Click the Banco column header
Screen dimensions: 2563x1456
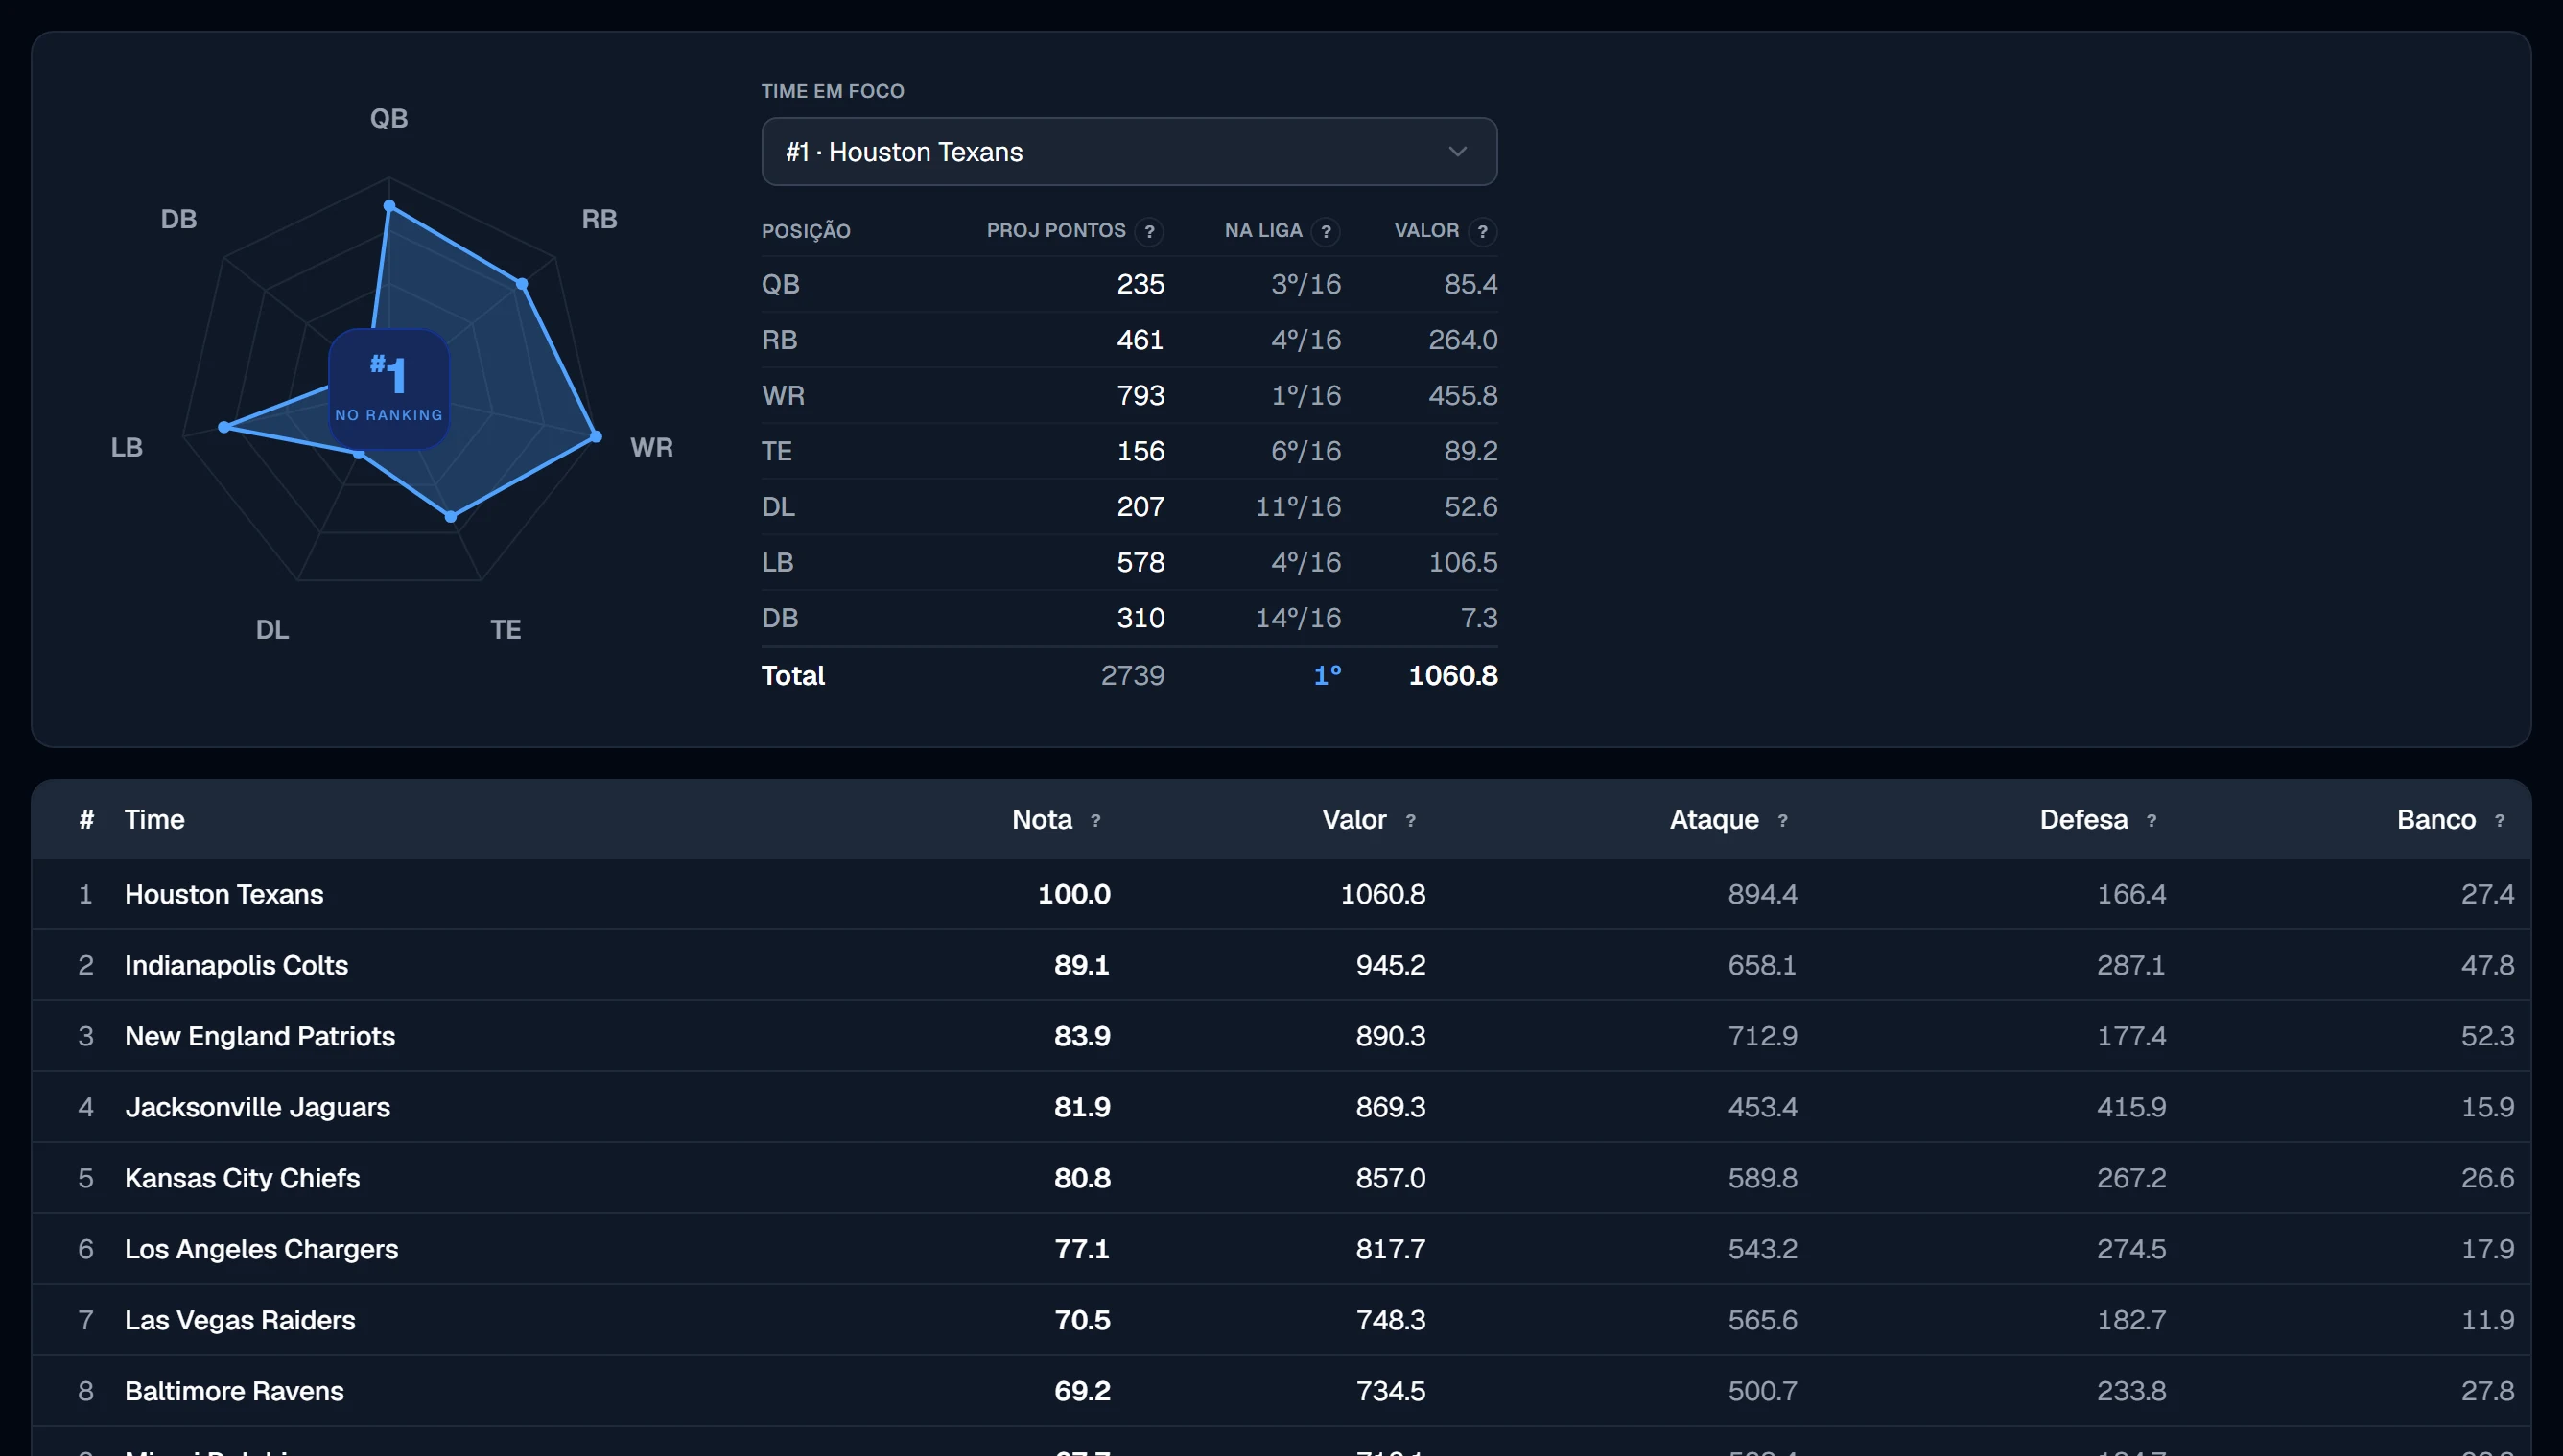point(2436,820)
